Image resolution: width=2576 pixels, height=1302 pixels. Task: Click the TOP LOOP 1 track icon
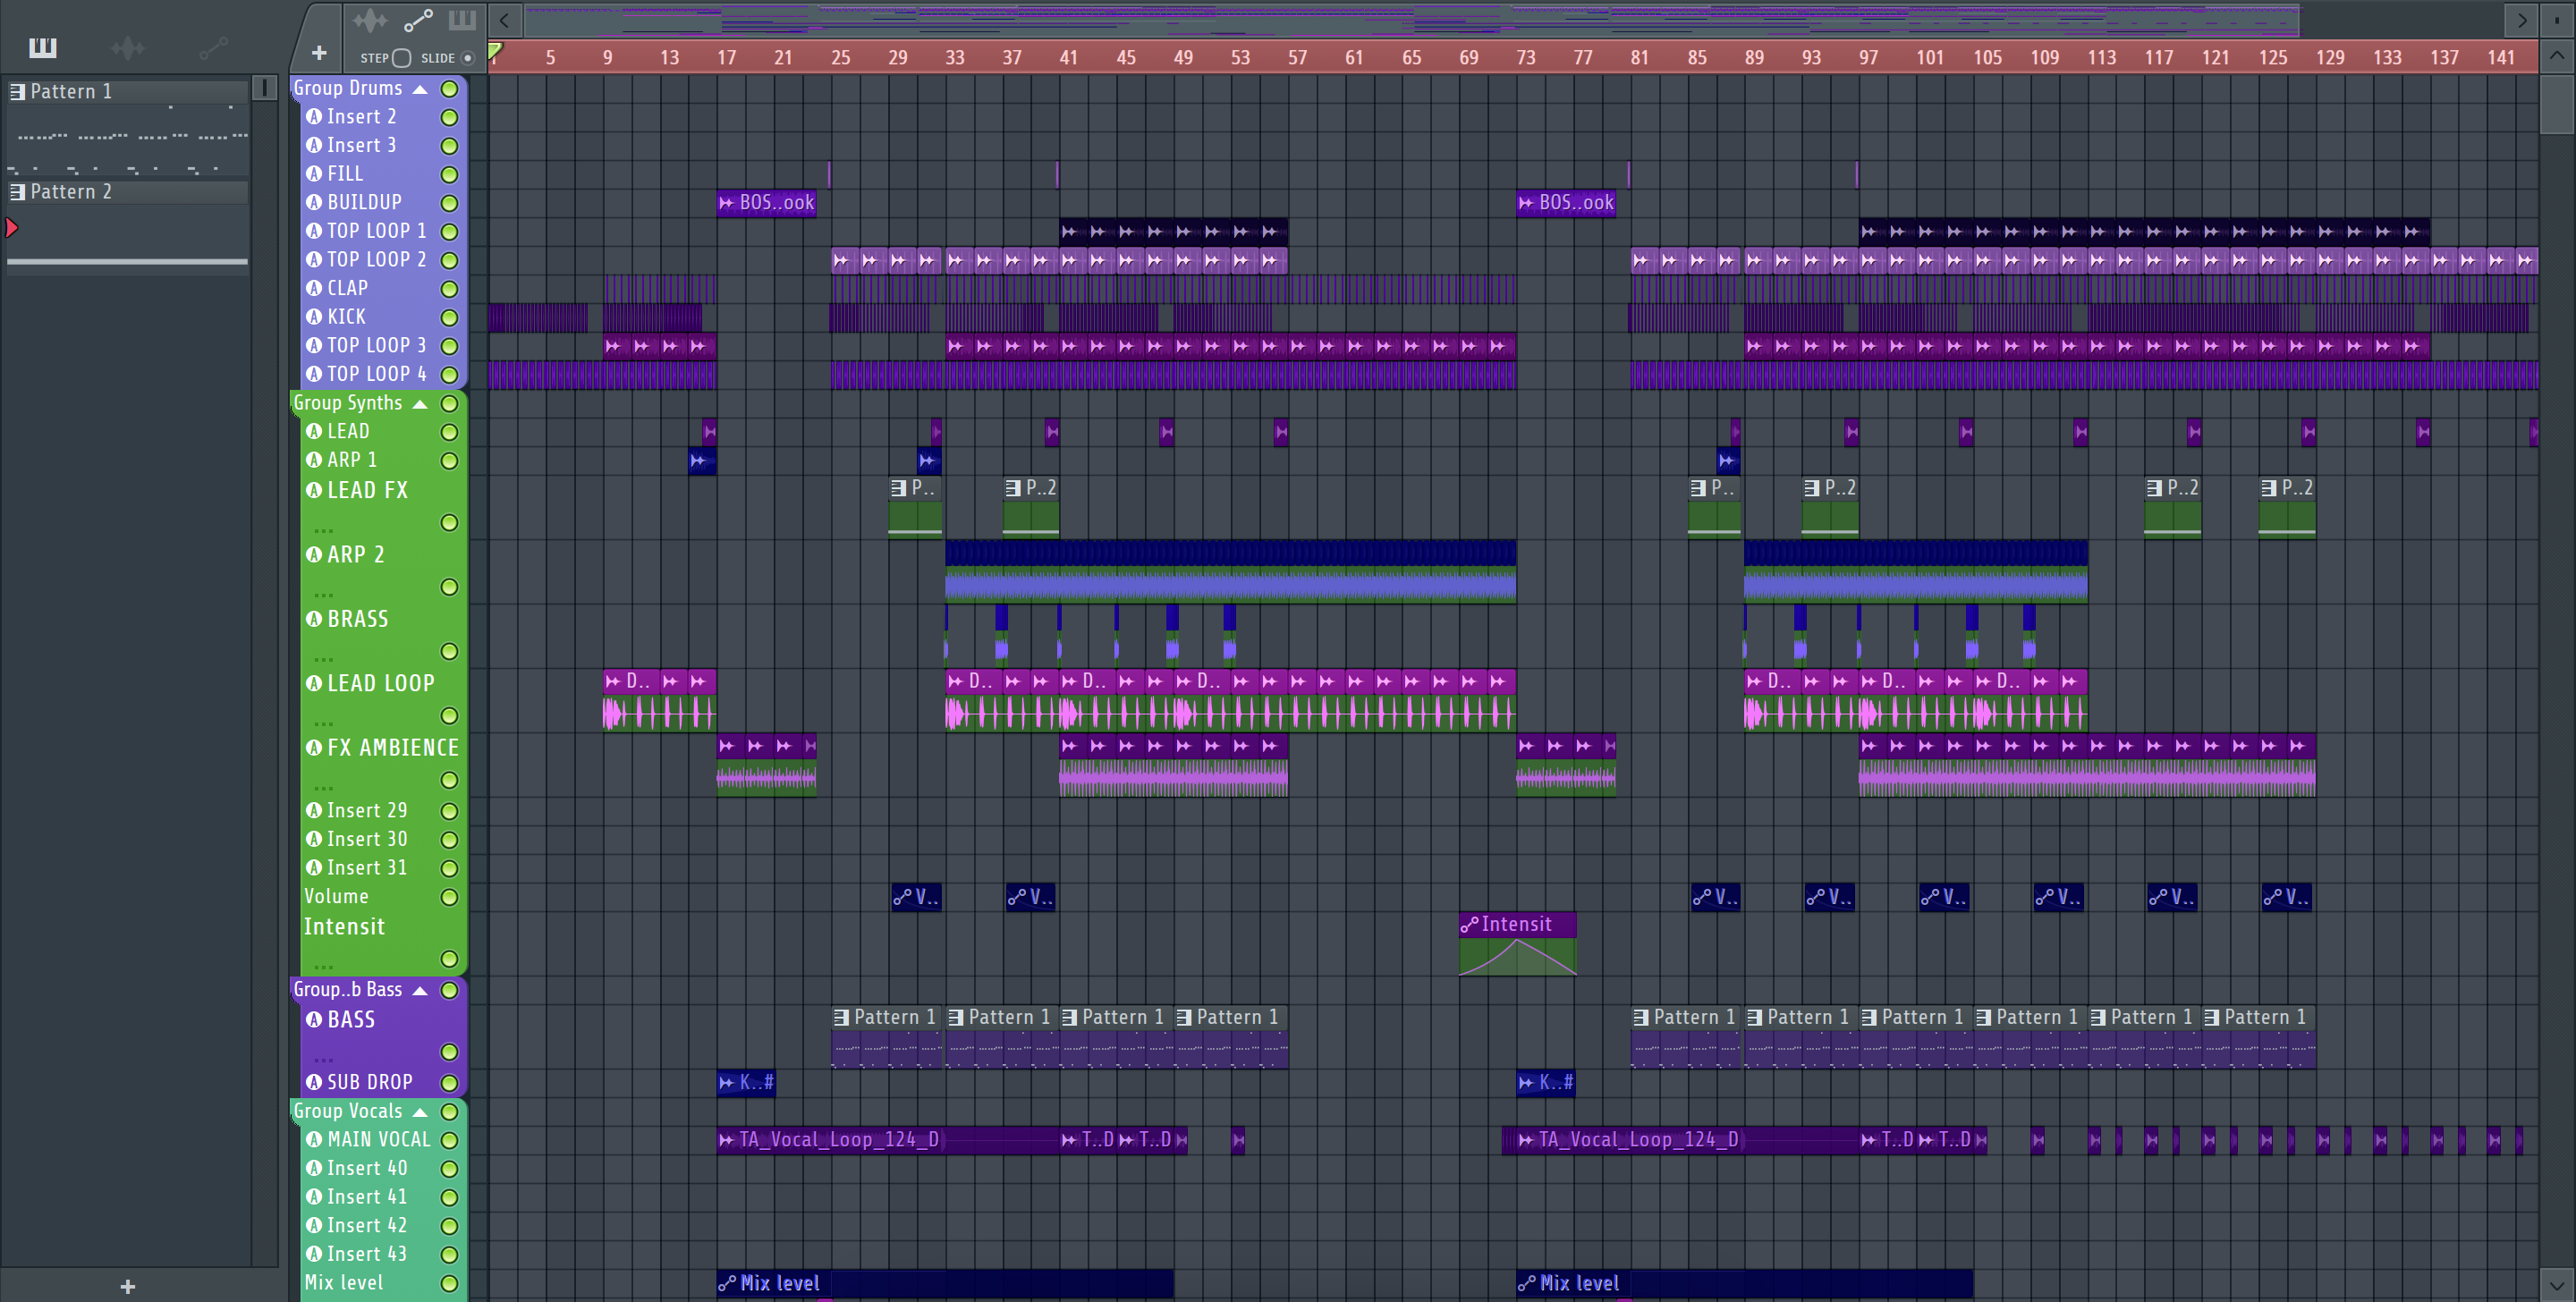coord(314,231)
